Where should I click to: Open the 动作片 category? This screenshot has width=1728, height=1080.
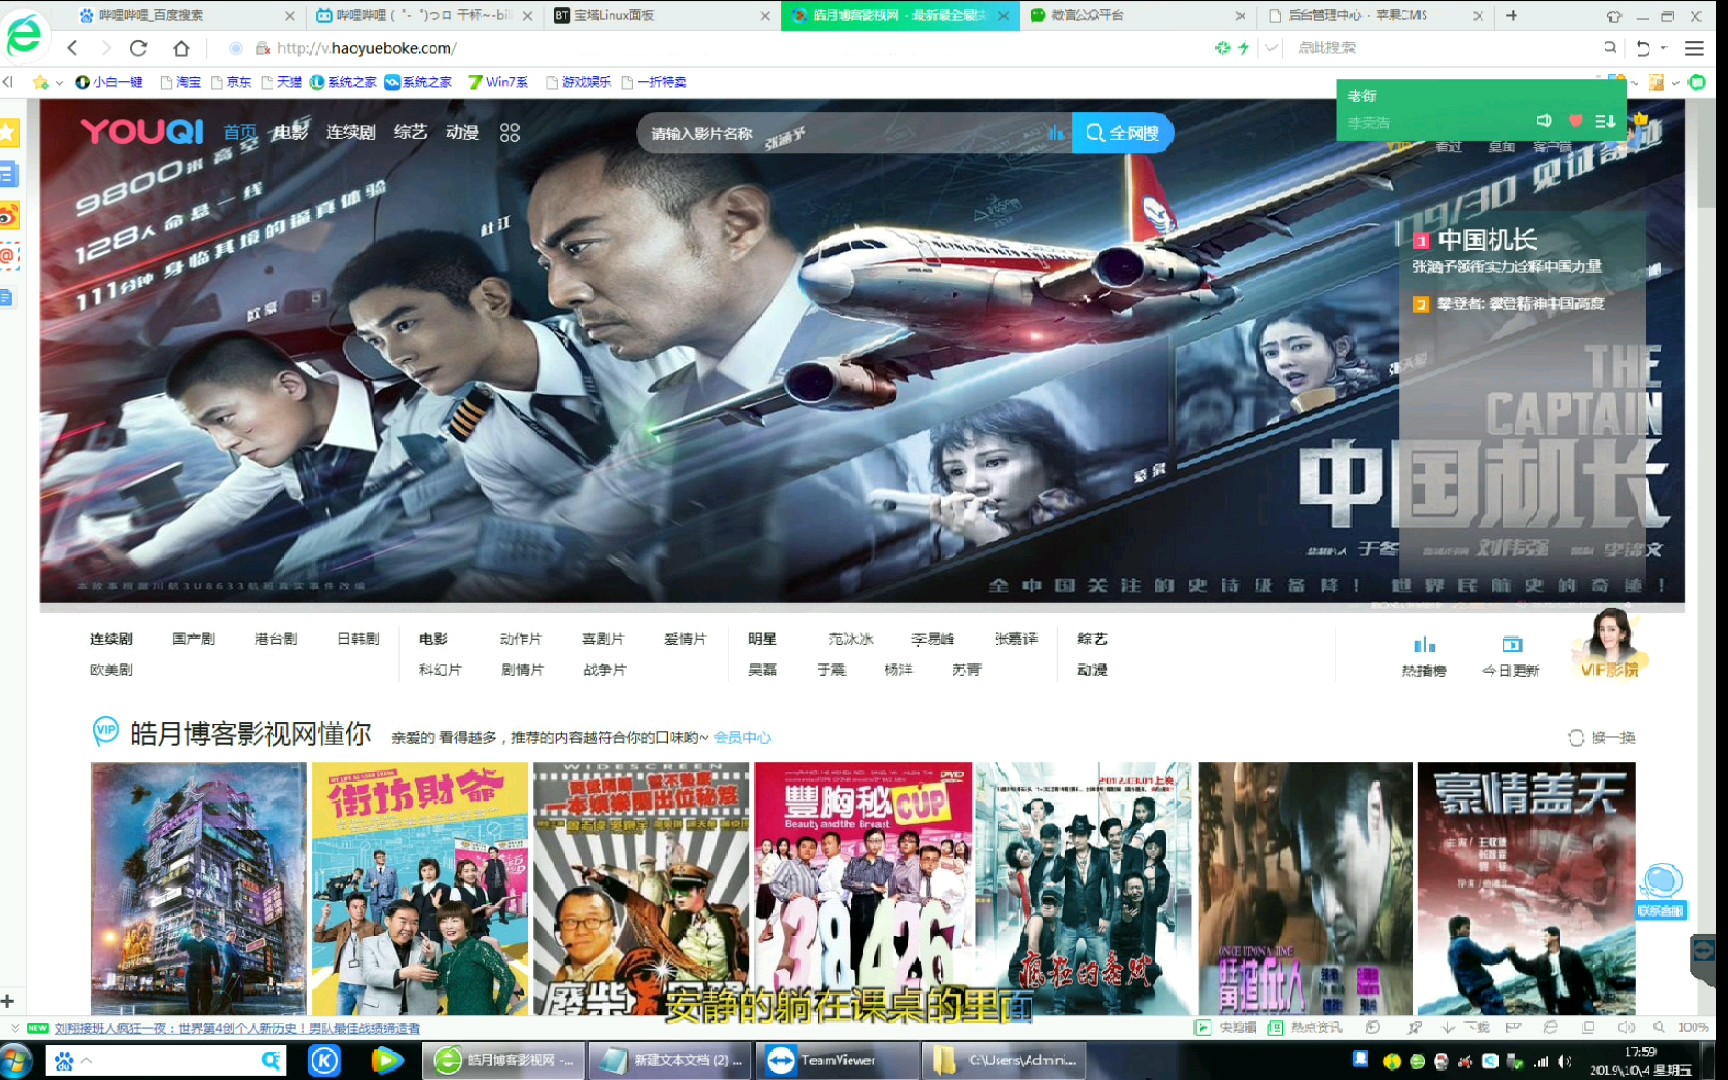pos(521,638)
